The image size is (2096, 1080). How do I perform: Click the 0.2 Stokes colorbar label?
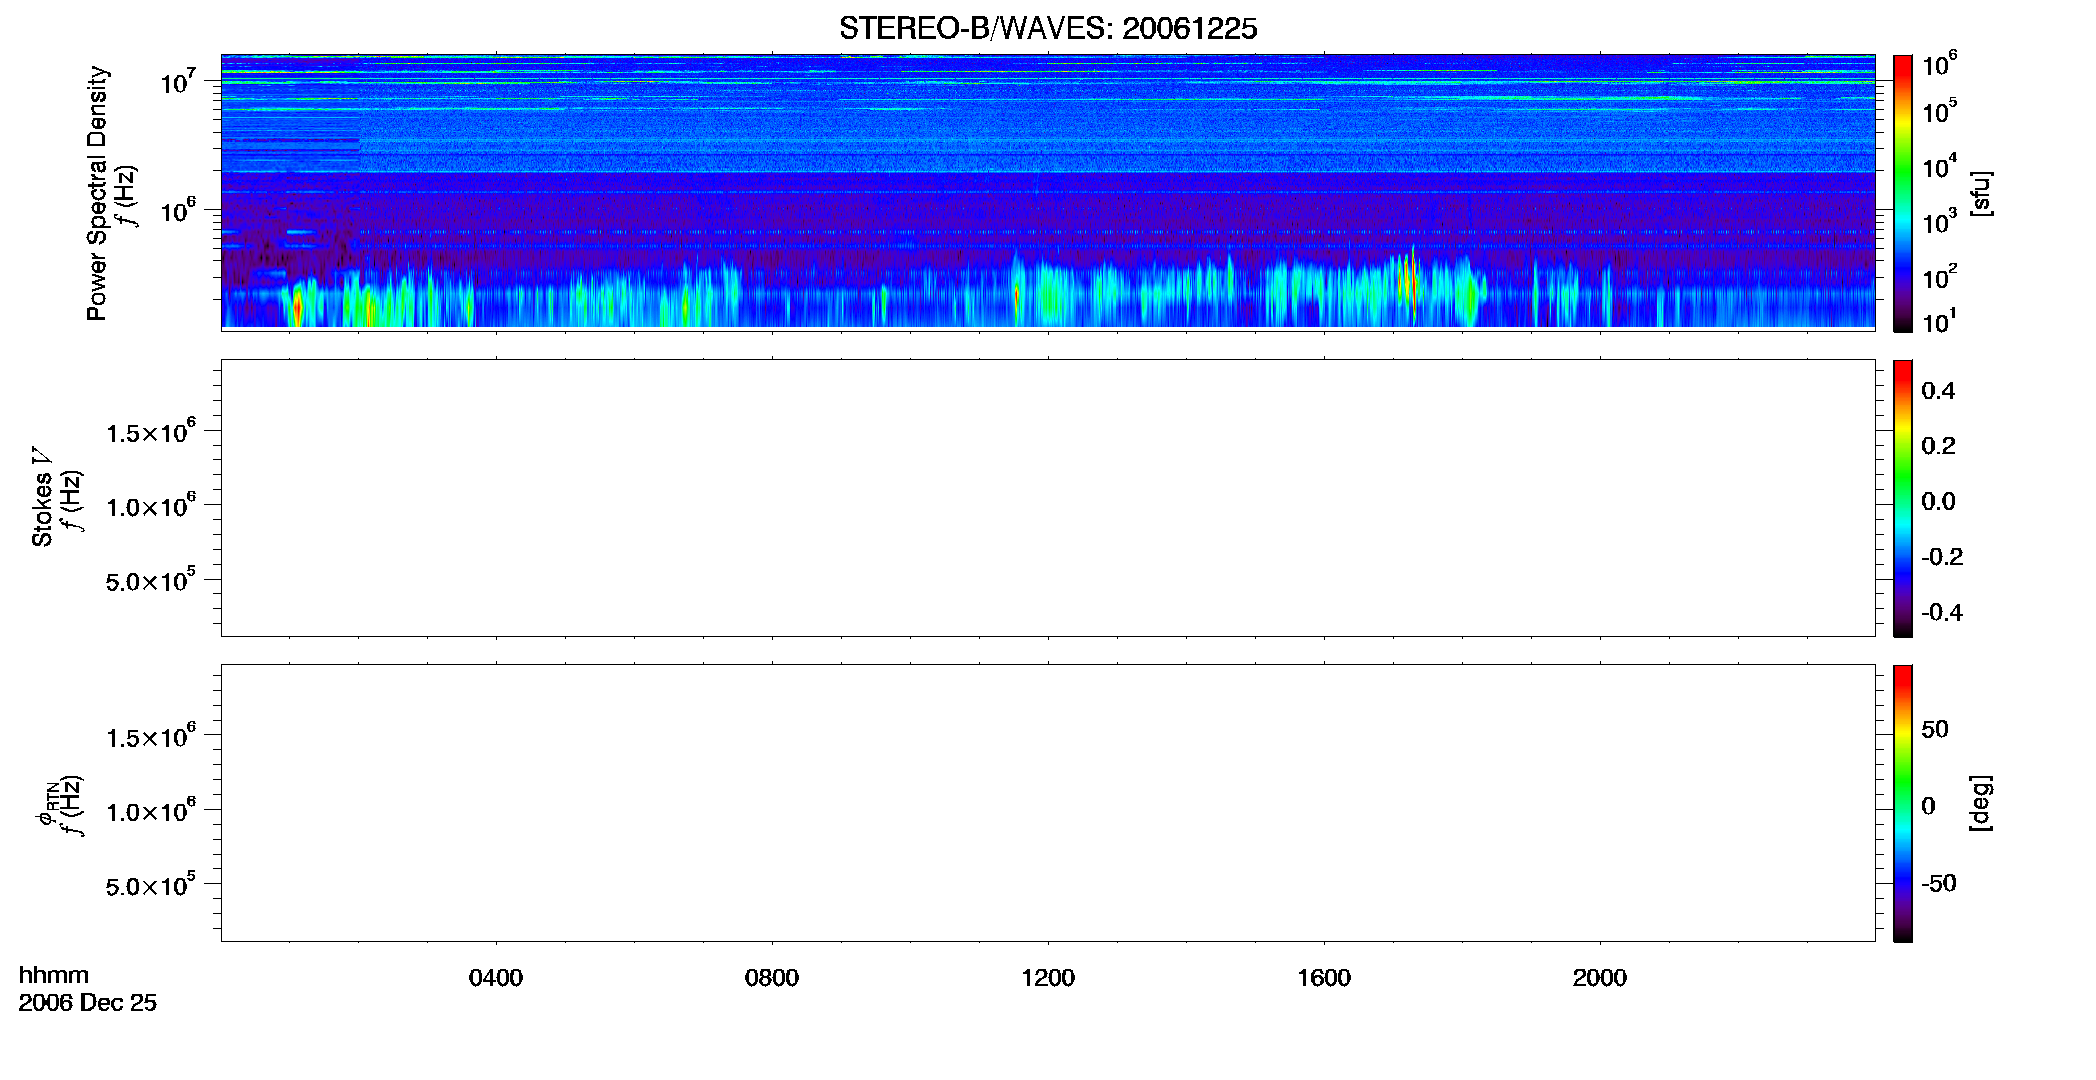1938,446
